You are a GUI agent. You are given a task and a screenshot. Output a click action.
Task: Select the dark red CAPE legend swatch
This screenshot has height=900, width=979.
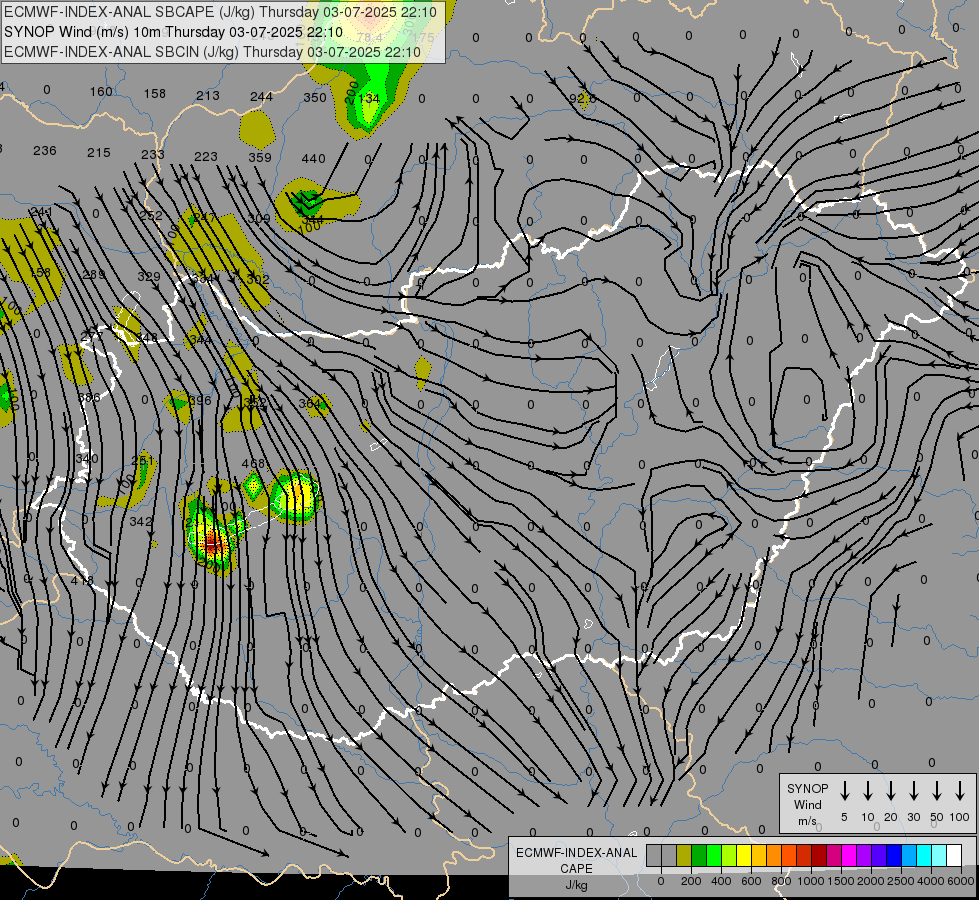pyautogui.click(x=819, y=855)
